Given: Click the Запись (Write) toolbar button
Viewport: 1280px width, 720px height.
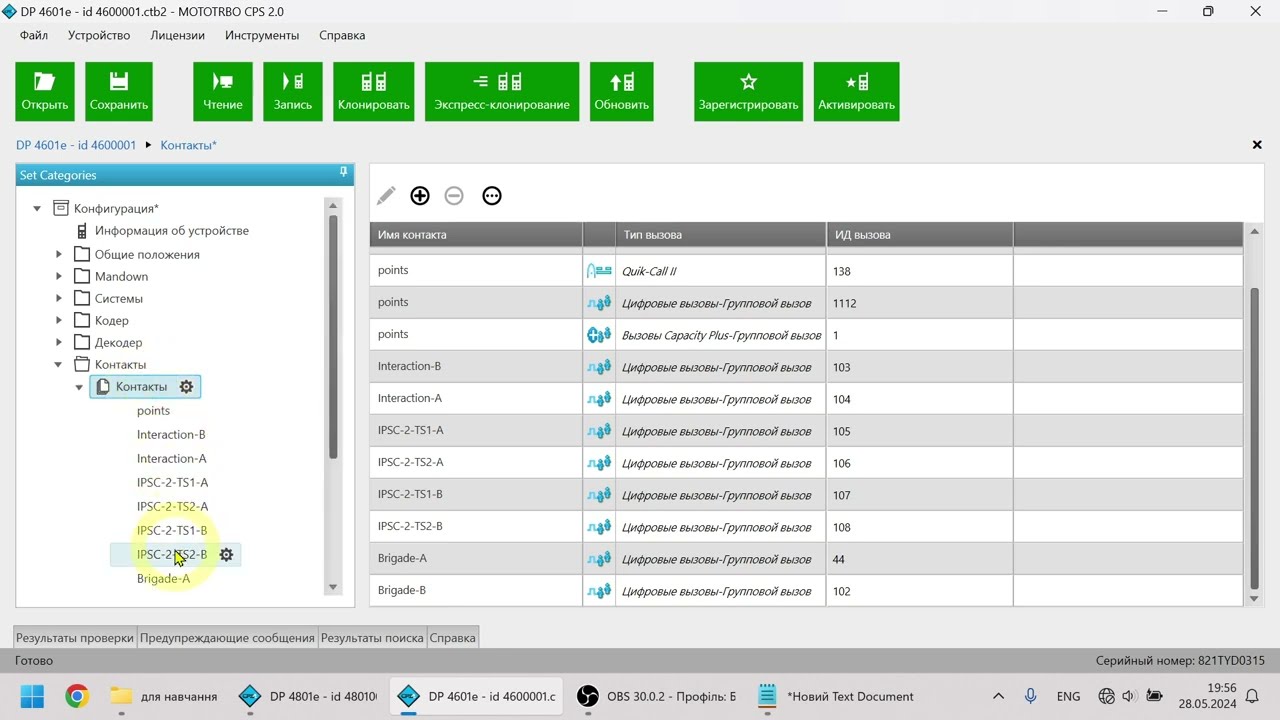Looking at the screenshot, I should [x=293, y=91].
